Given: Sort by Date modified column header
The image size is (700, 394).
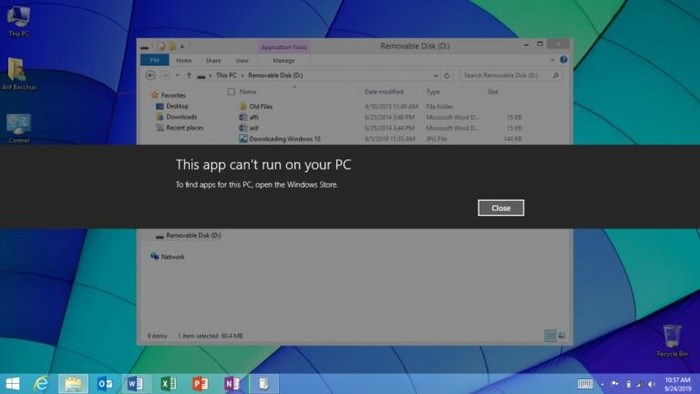Looking at the screenshot, I should 384,91.
